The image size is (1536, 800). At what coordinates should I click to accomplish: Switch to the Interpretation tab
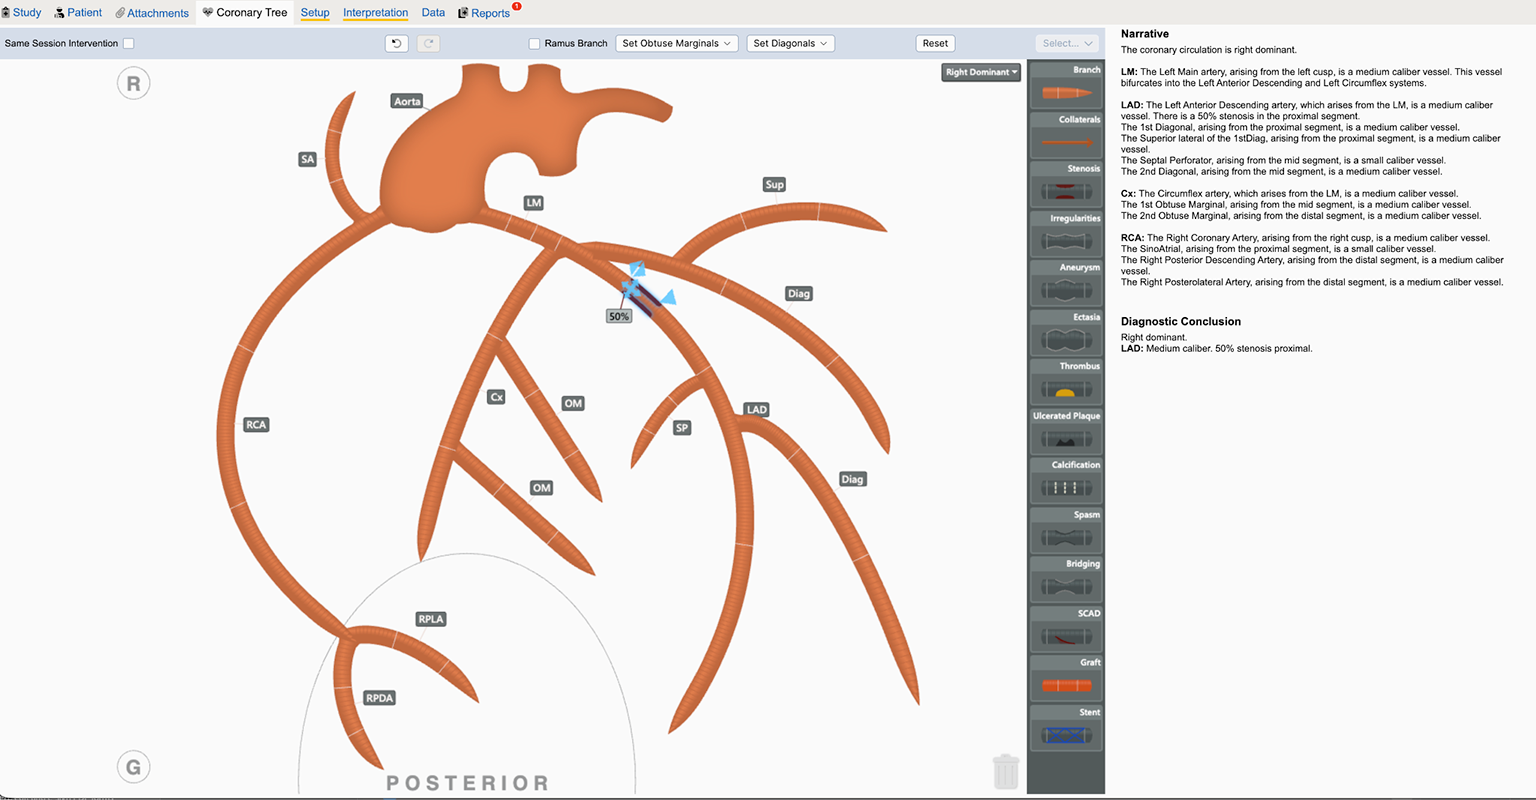click(x=375, y=13)
